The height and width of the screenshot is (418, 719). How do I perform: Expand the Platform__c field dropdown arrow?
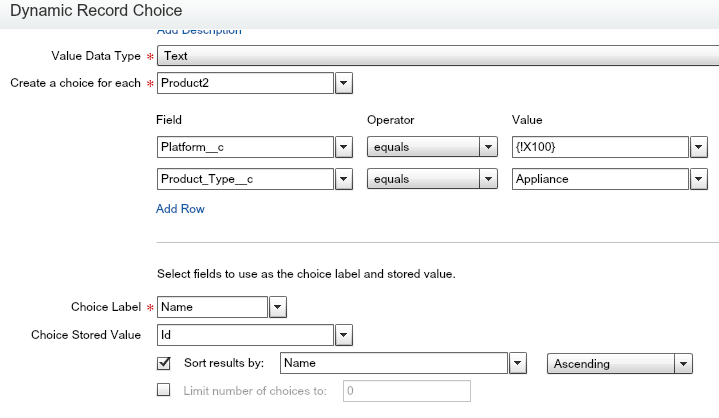(x=343, y=148)
